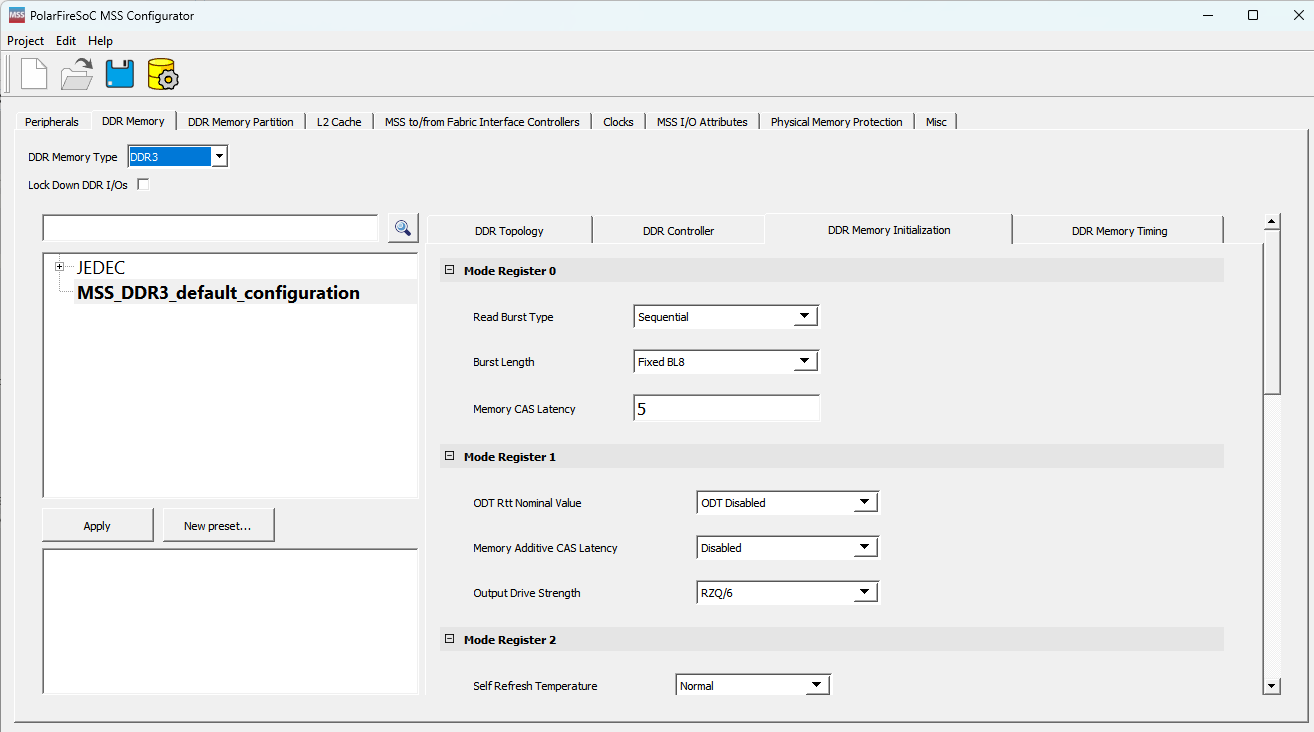Open the MSS I/O Attributes tab

tap(702, 122)
